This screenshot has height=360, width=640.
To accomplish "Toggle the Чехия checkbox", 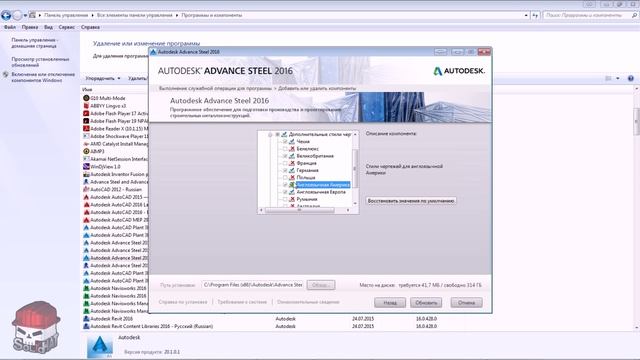I will click(285, 142).
